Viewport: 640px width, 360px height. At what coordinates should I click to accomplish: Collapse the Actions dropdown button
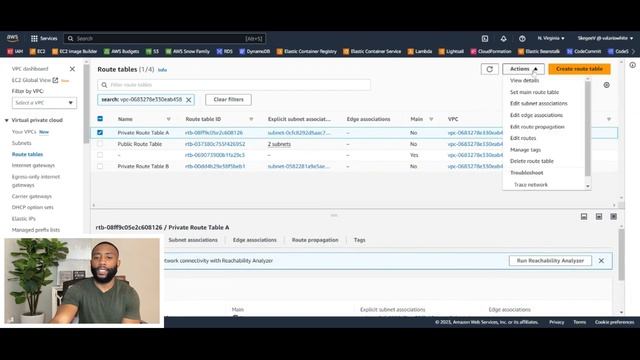pos(523,69)
